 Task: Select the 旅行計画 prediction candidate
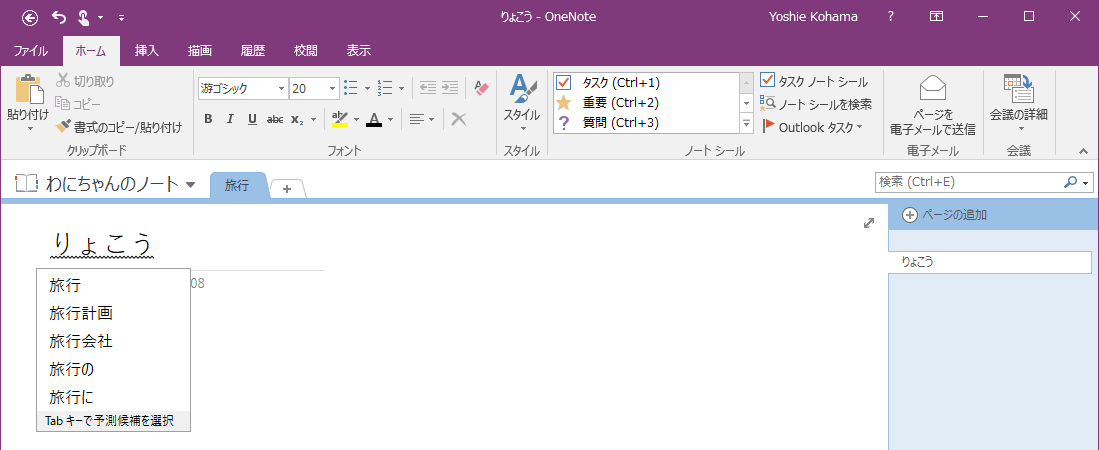tap(81, 313)
